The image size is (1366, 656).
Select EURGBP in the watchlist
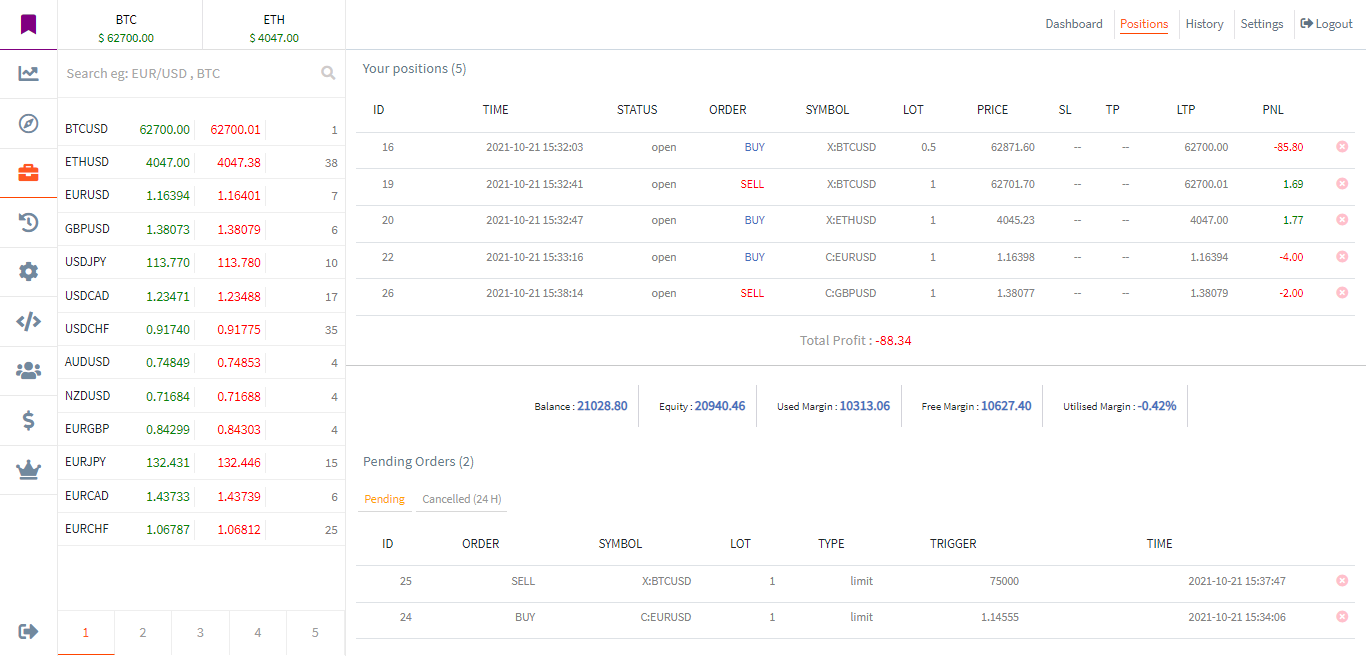point(201,429)
